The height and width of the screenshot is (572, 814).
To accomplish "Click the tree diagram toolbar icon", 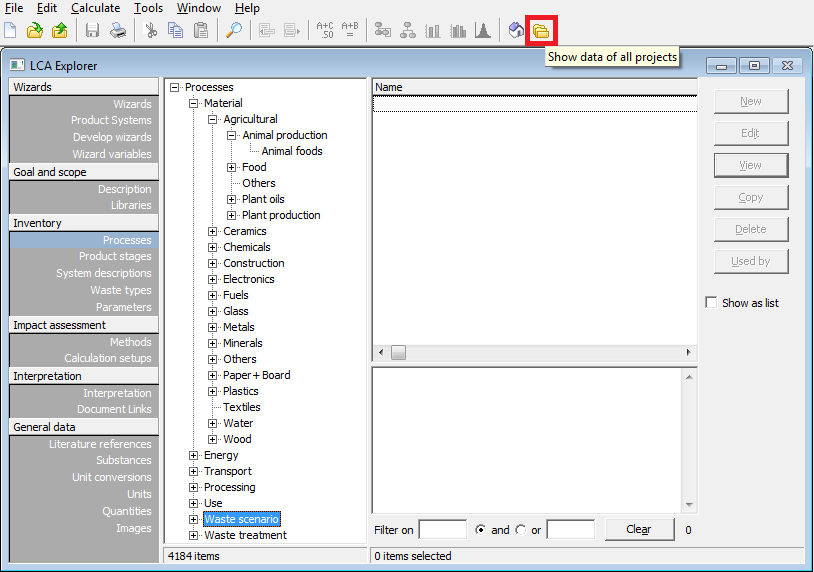I will click(408, 31).
